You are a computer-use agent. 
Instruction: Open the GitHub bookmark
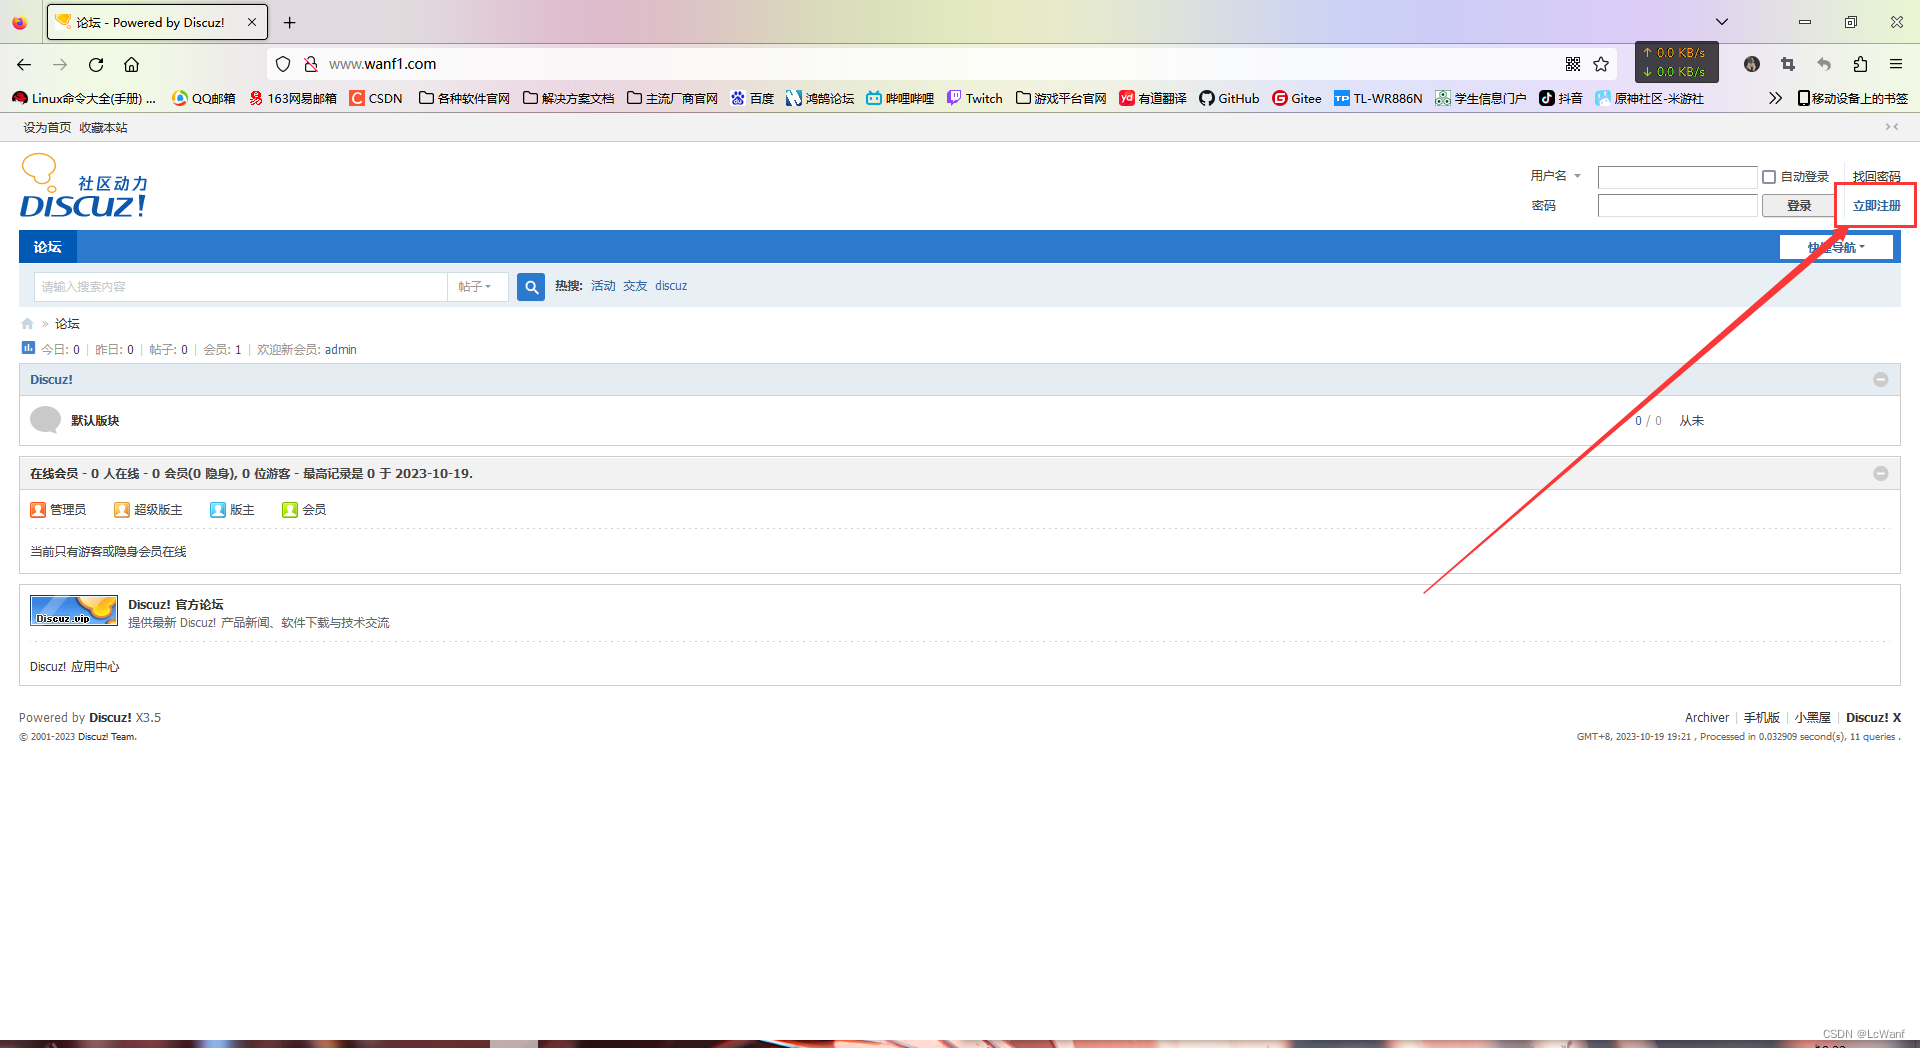coord(1229,98)
